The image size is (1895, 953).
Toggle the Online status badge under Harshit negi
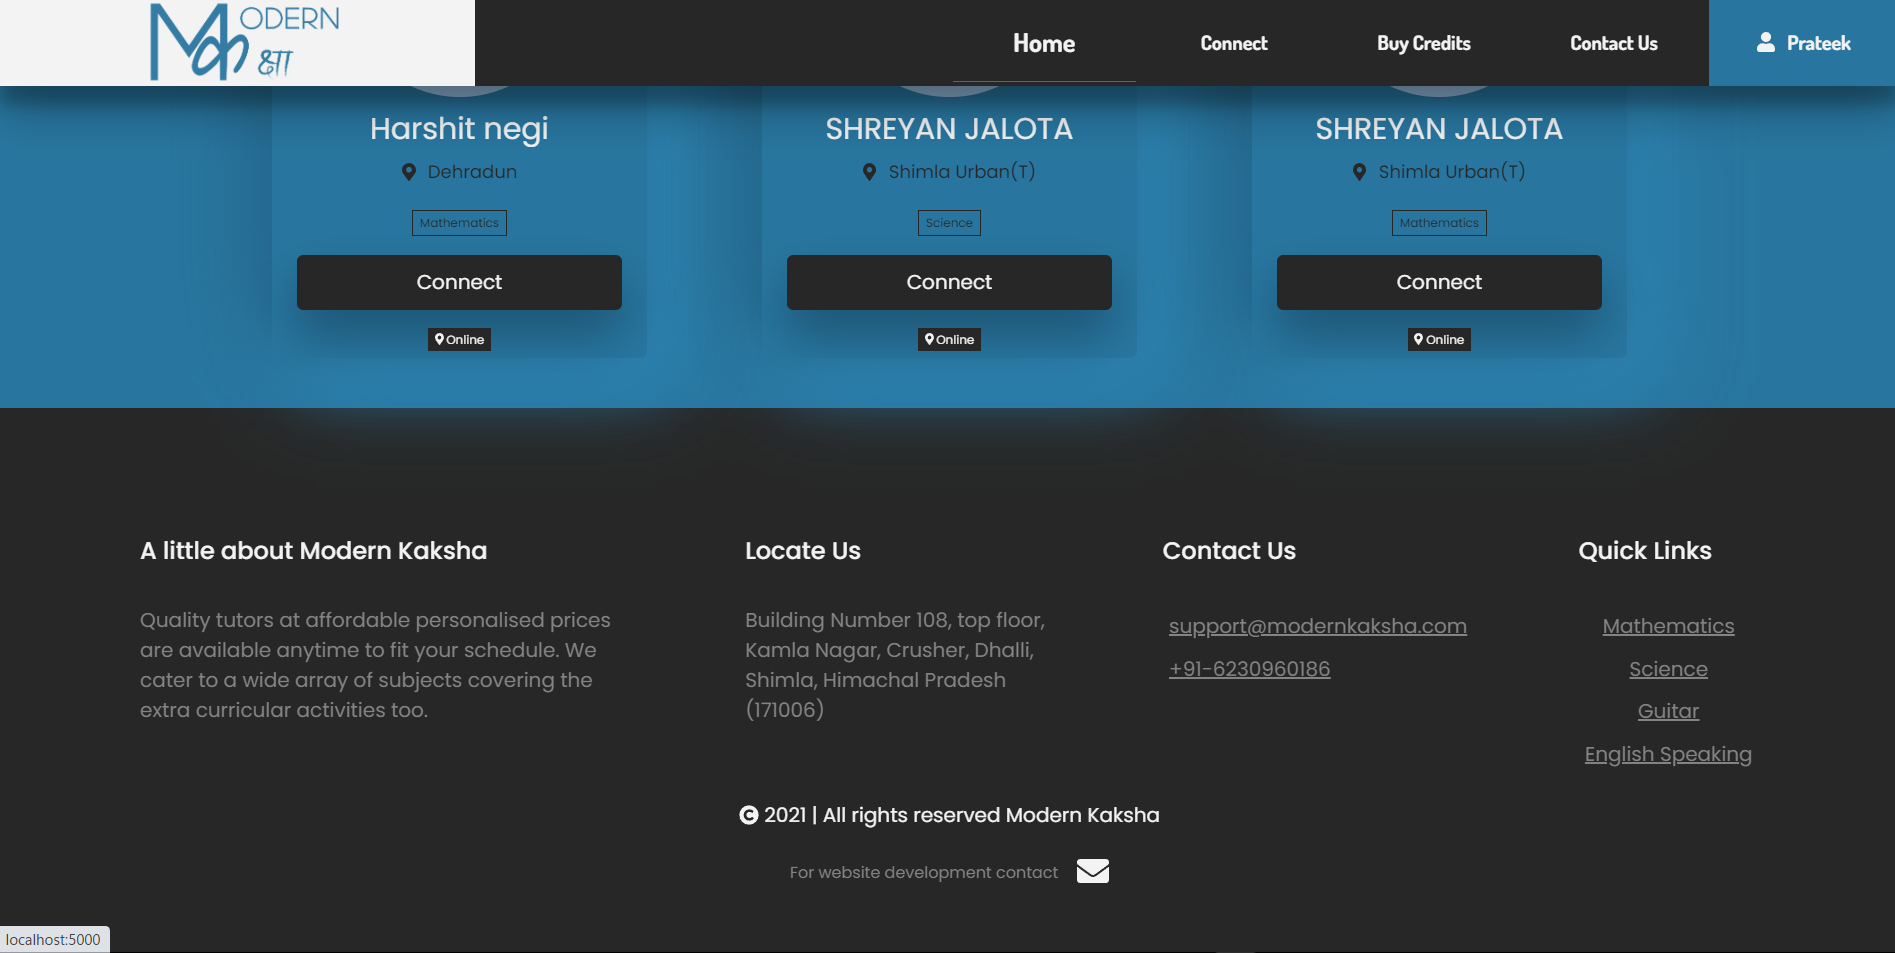459,339
